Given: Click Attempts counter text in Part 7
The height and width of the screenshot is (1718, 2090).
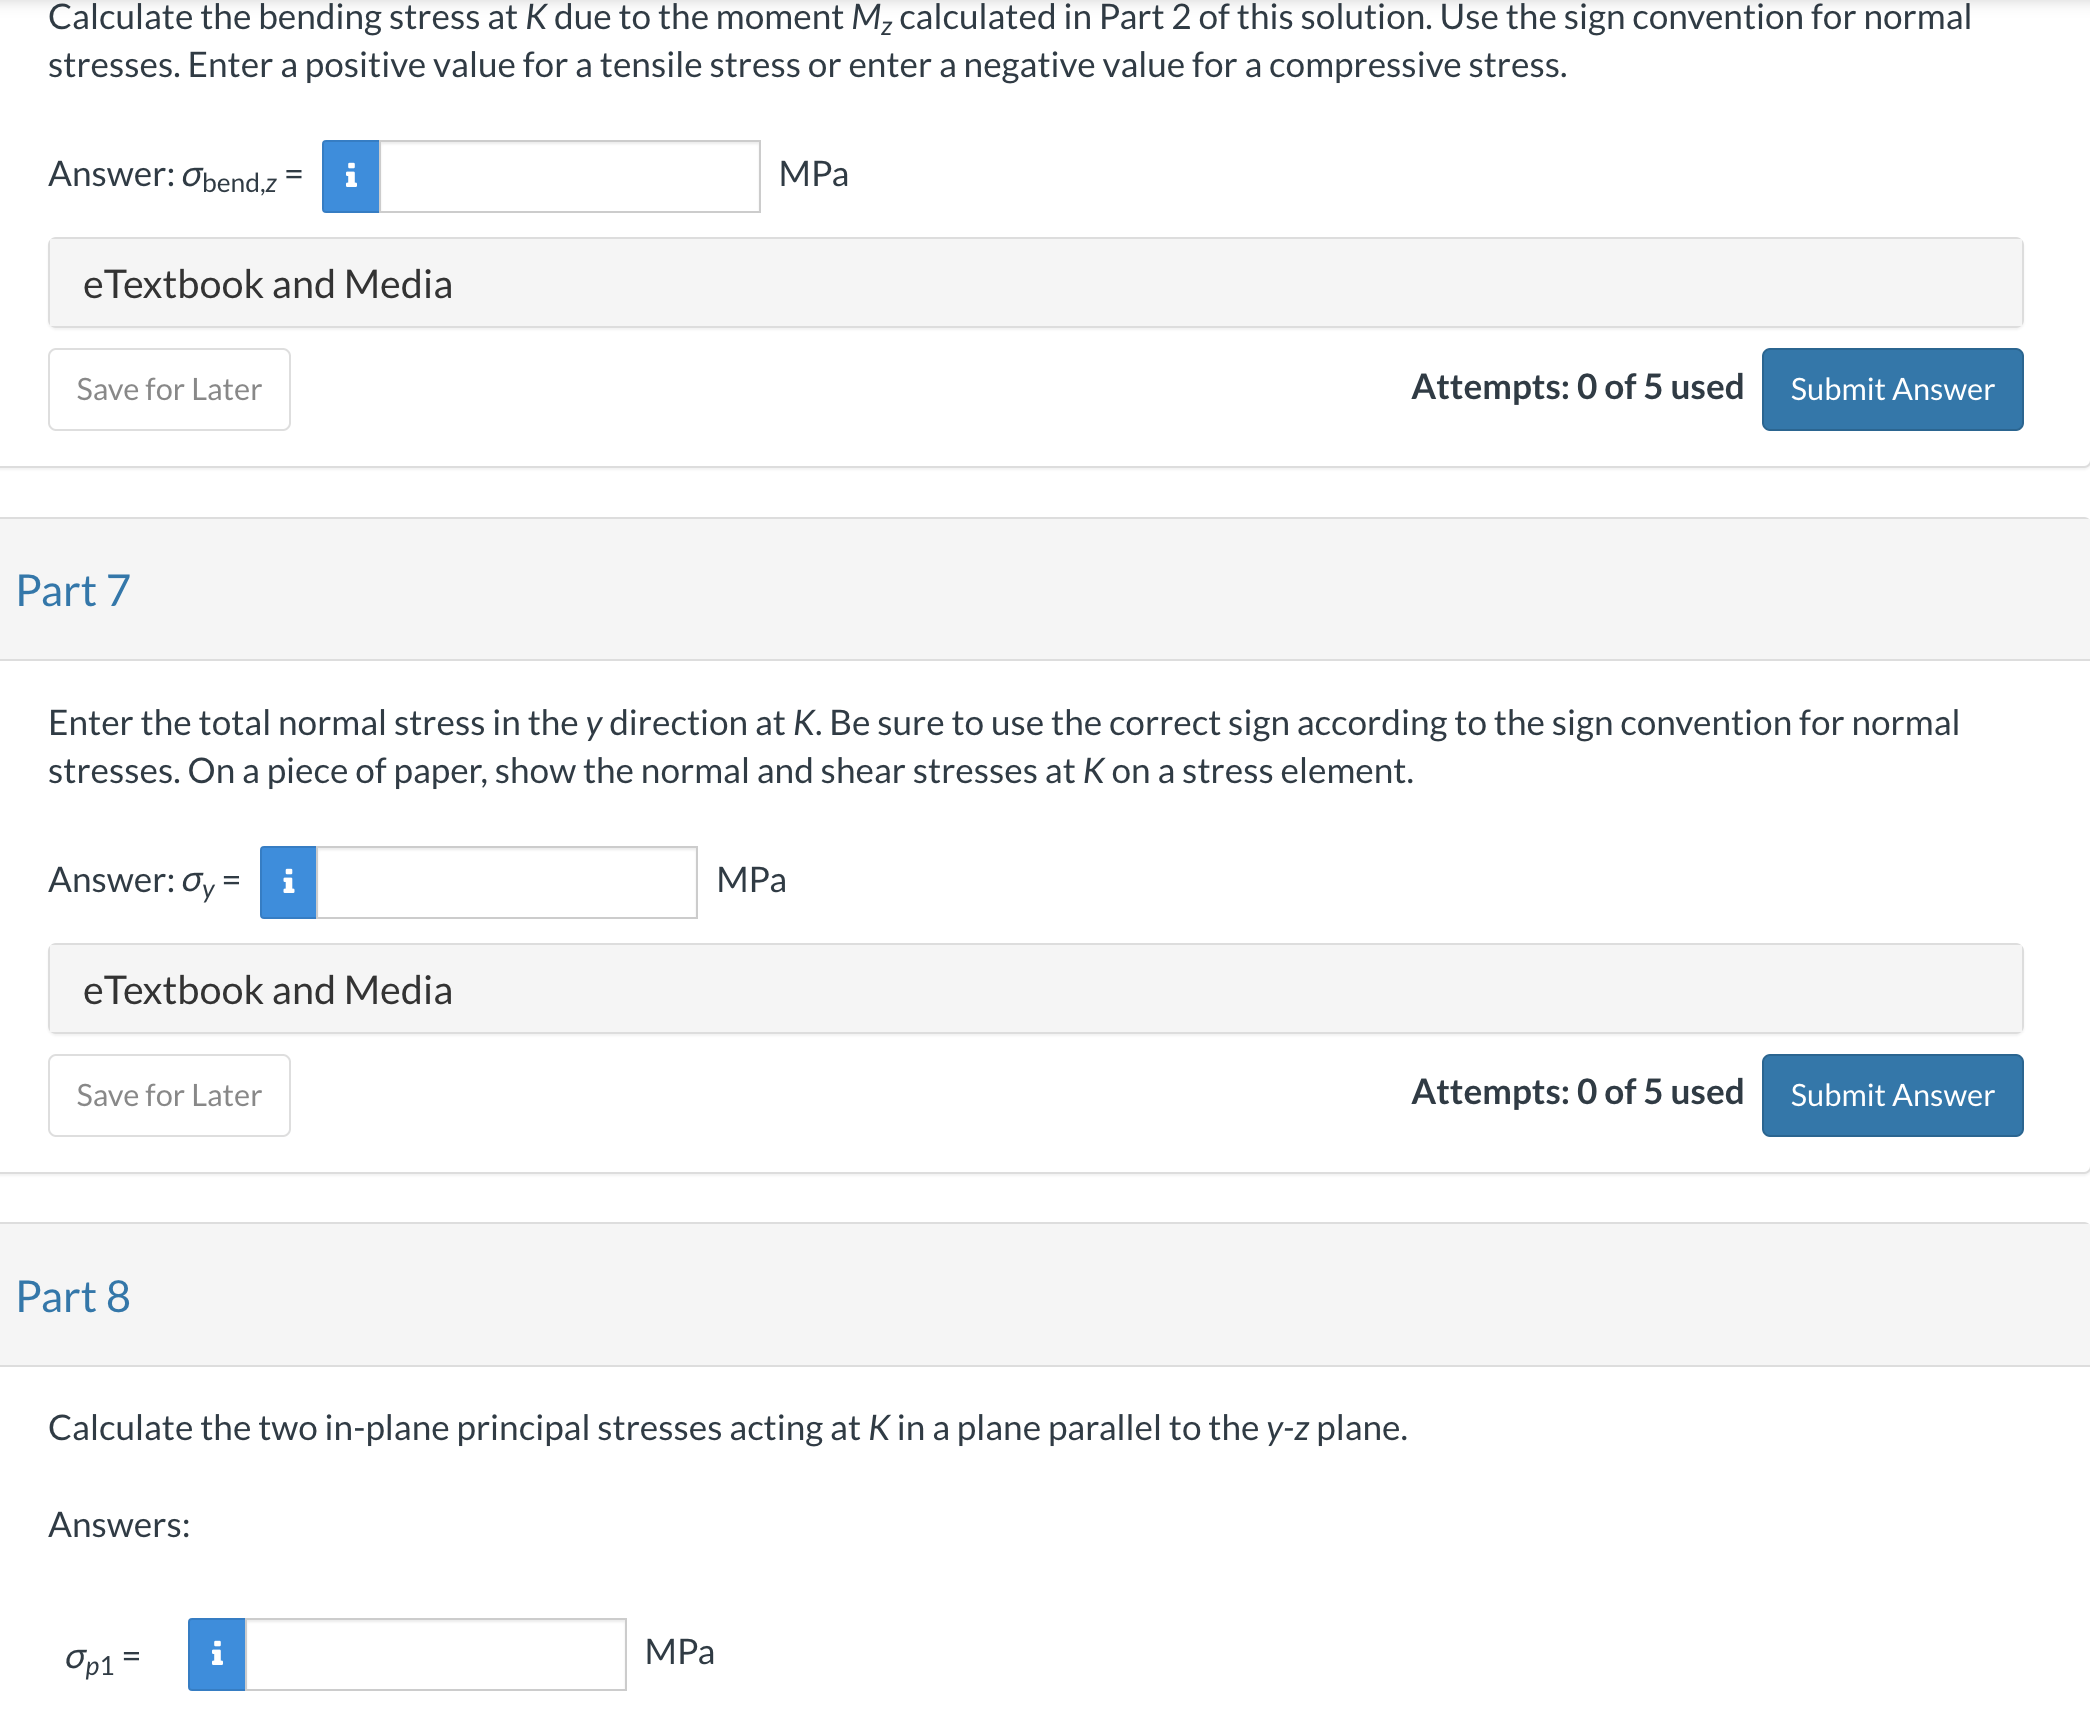Looking at the screenshot, I should pos(1577,1092).
